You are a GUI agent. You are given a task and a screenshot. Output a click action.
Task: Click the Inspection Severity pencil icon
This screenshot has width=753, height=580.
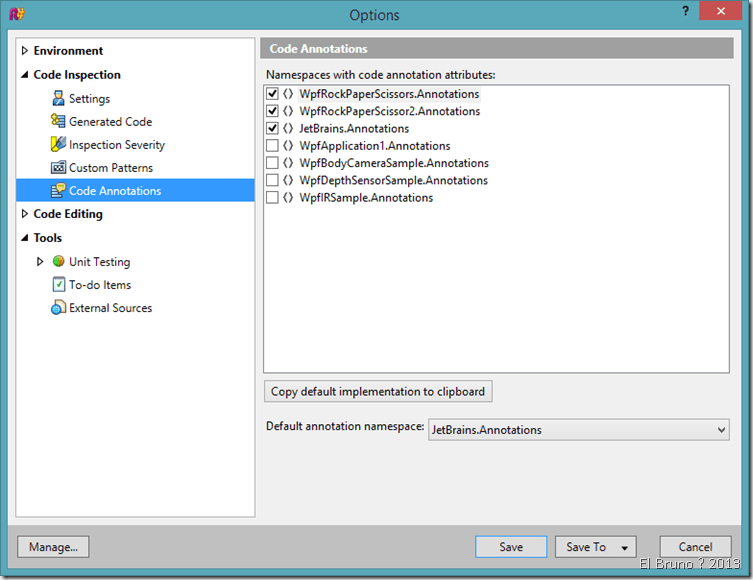58,145
